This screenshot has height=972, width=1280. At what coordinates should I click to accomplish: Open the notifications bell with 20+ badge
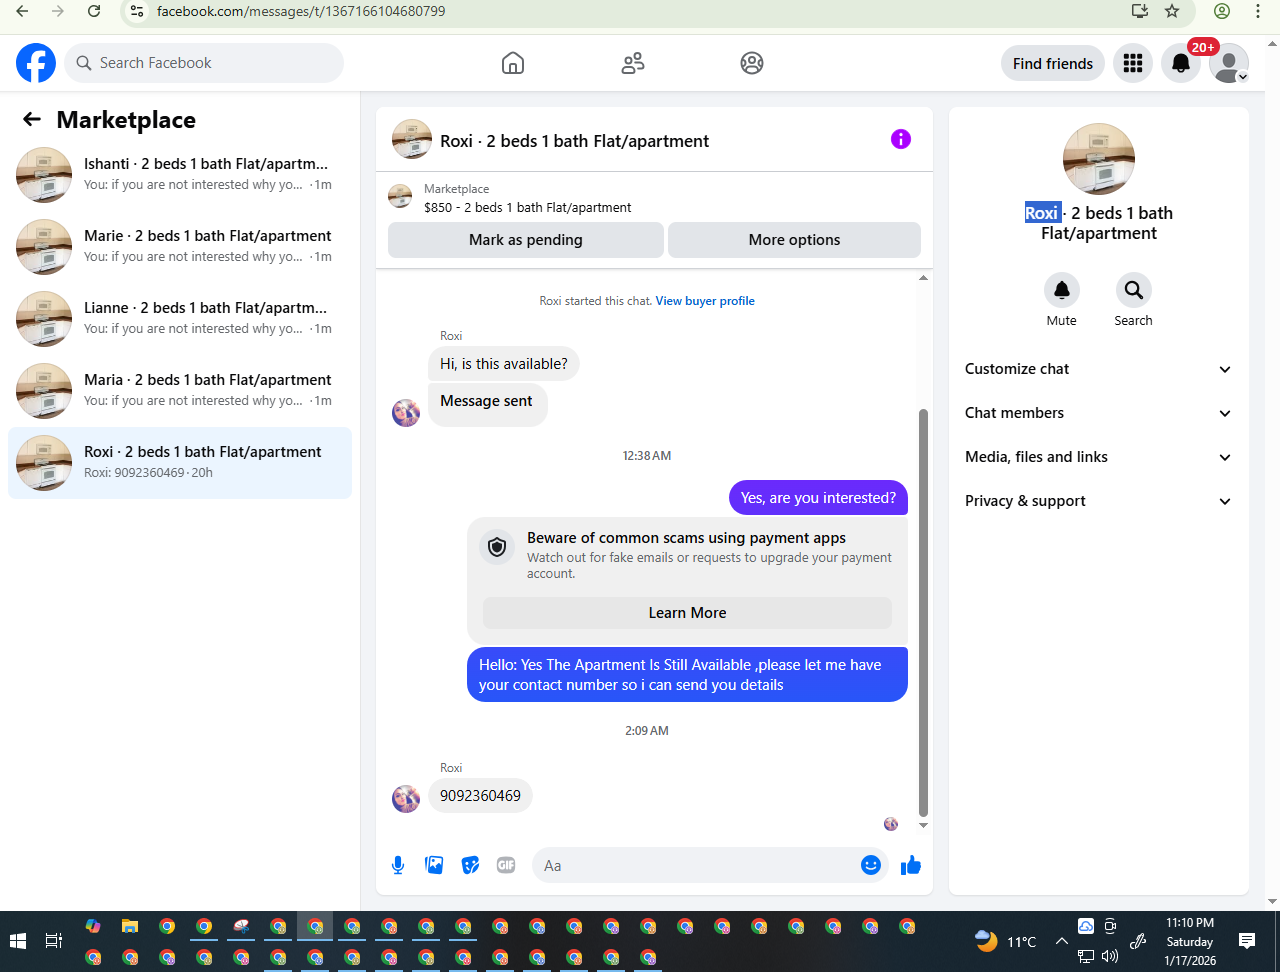(x=1181, y=63)
